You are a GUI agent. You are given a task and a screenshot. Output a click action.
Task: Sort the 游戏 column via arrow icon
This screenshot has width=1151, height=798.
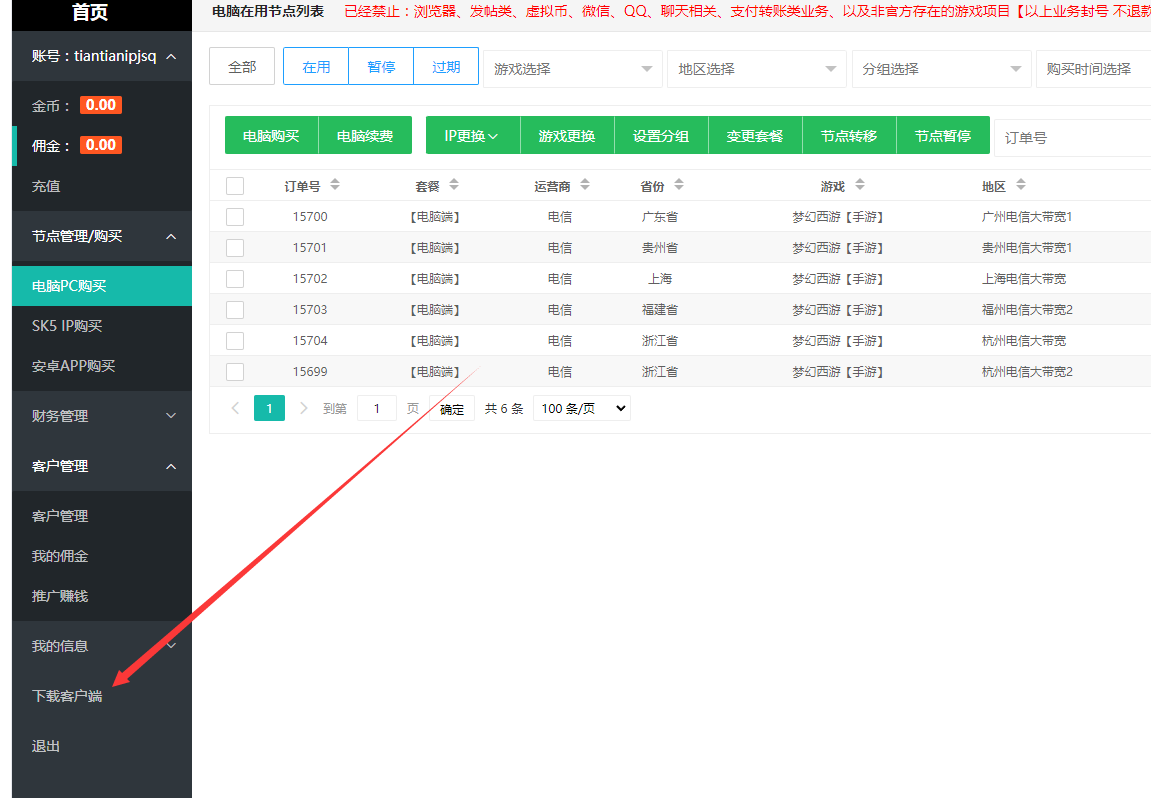point(860,185)
